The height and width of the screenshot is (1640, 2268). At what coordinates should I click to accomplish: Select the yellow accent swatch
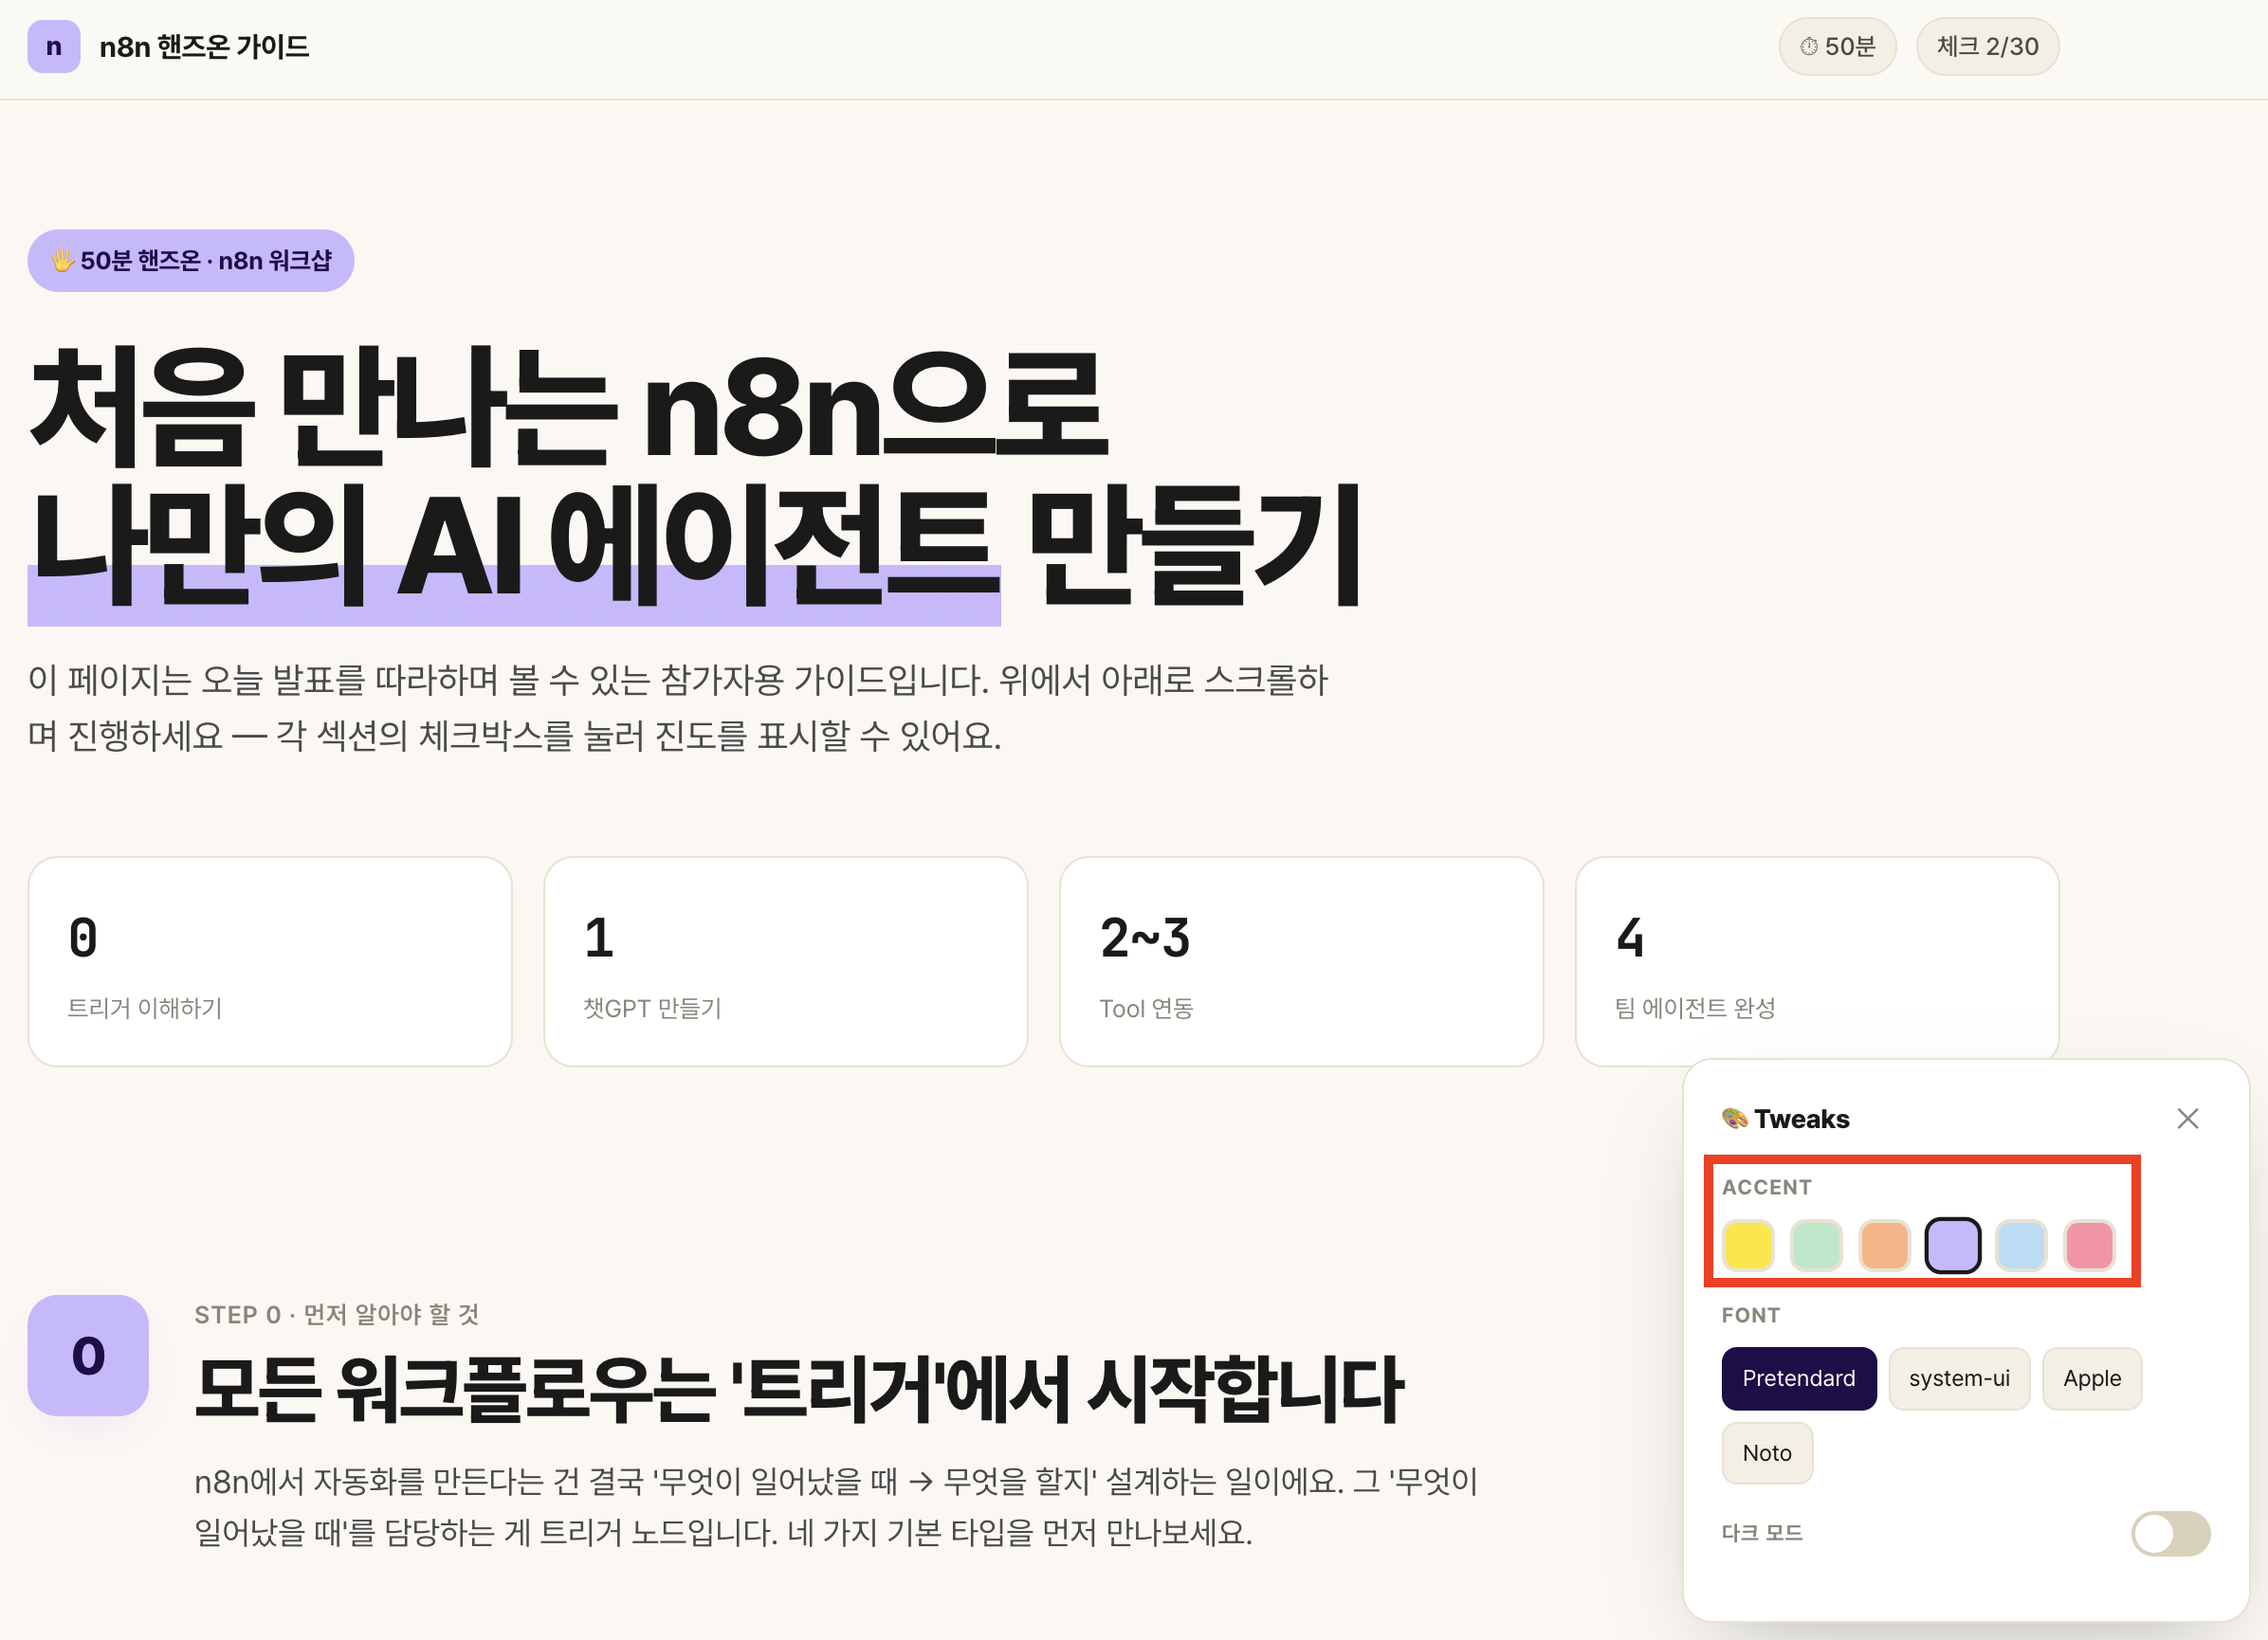1748,1245
